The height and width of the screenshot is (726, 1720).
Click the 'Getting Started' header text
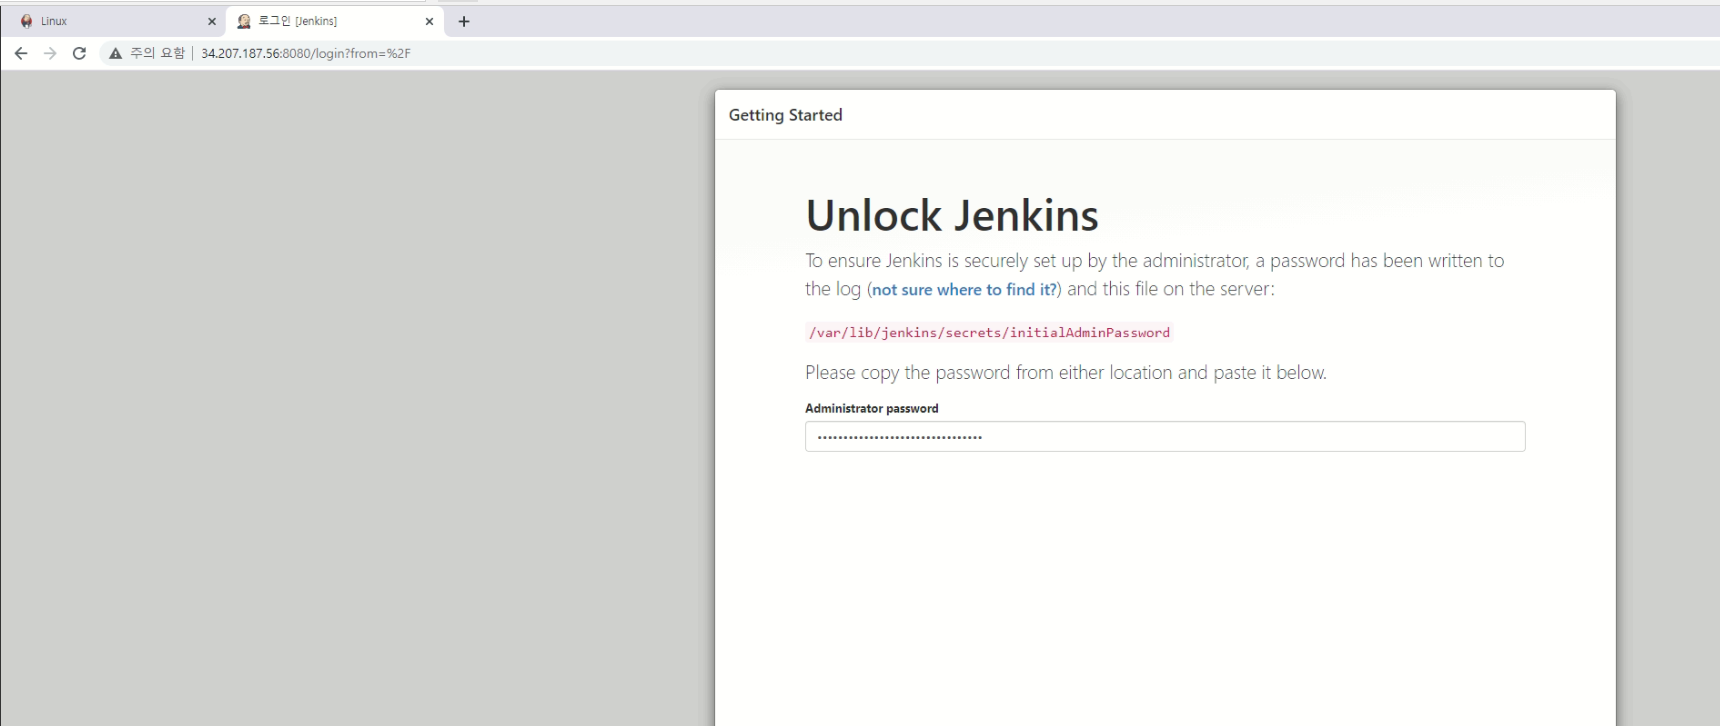pos(785,115)
